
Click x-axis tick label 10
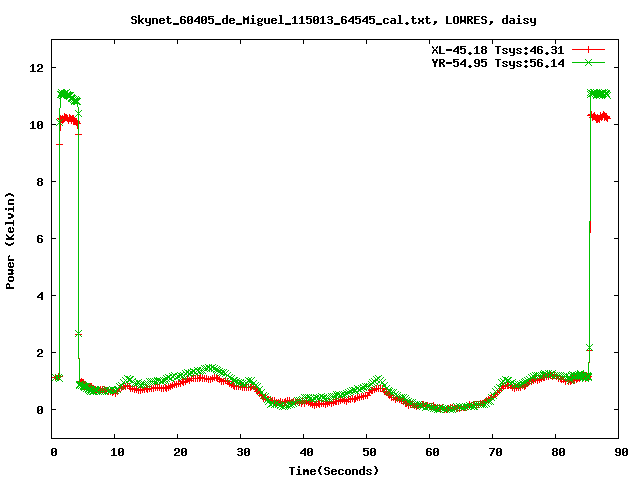(117, 452)
